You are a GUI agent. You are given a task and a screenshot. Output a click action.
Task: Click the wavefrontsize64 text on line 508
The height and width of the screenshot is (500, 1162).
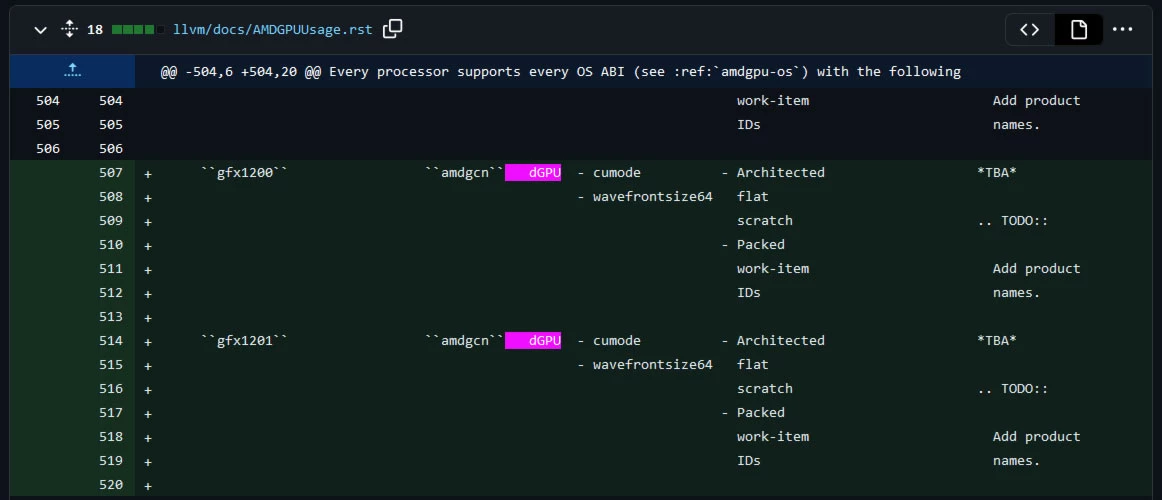pyautogui.click(x=652, y=197)
